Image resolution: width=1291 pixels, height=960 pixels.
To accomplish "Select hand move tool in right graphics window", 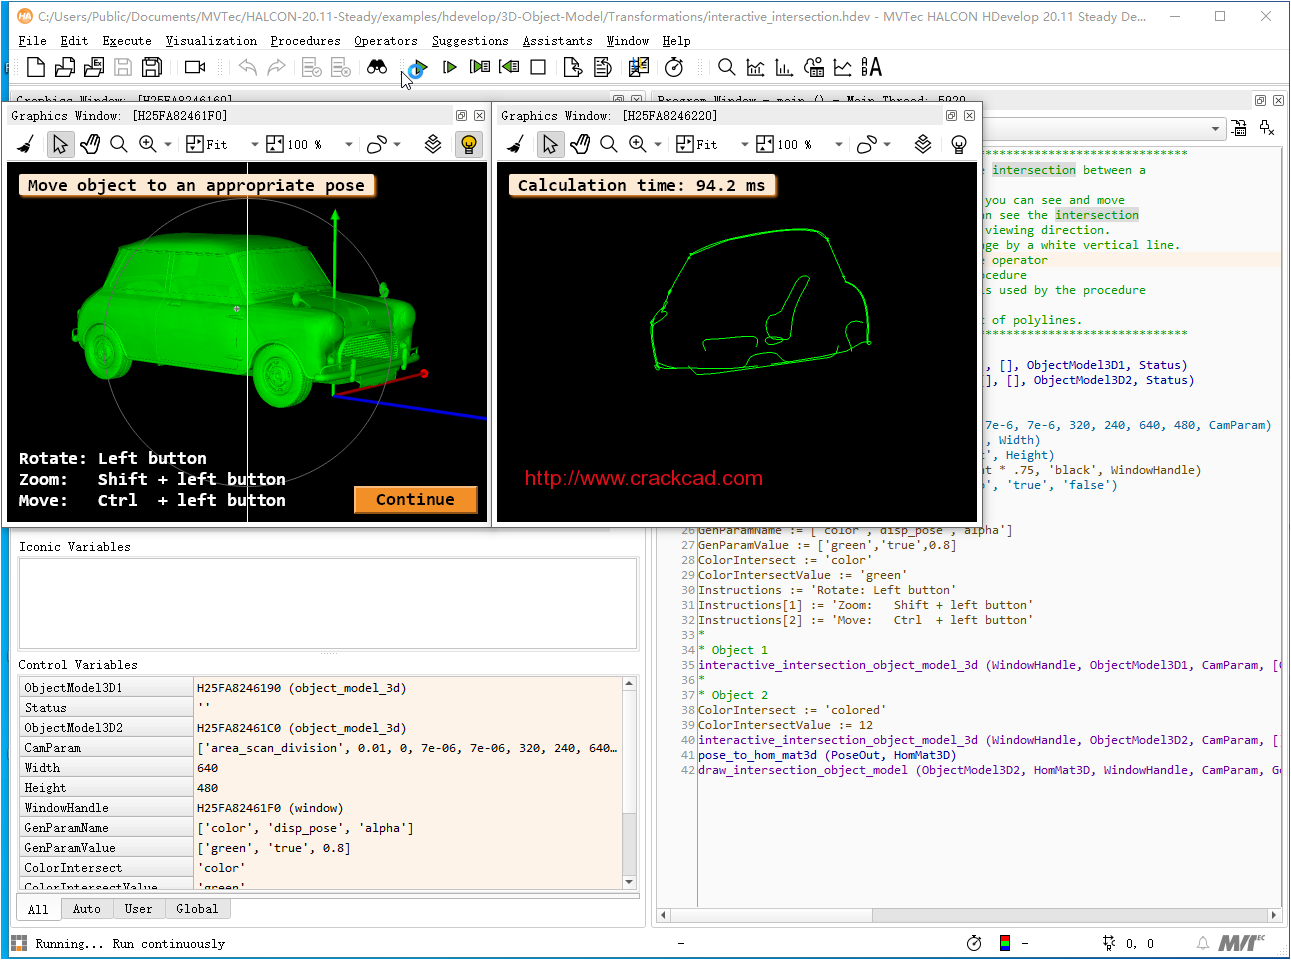I will 580,144.
